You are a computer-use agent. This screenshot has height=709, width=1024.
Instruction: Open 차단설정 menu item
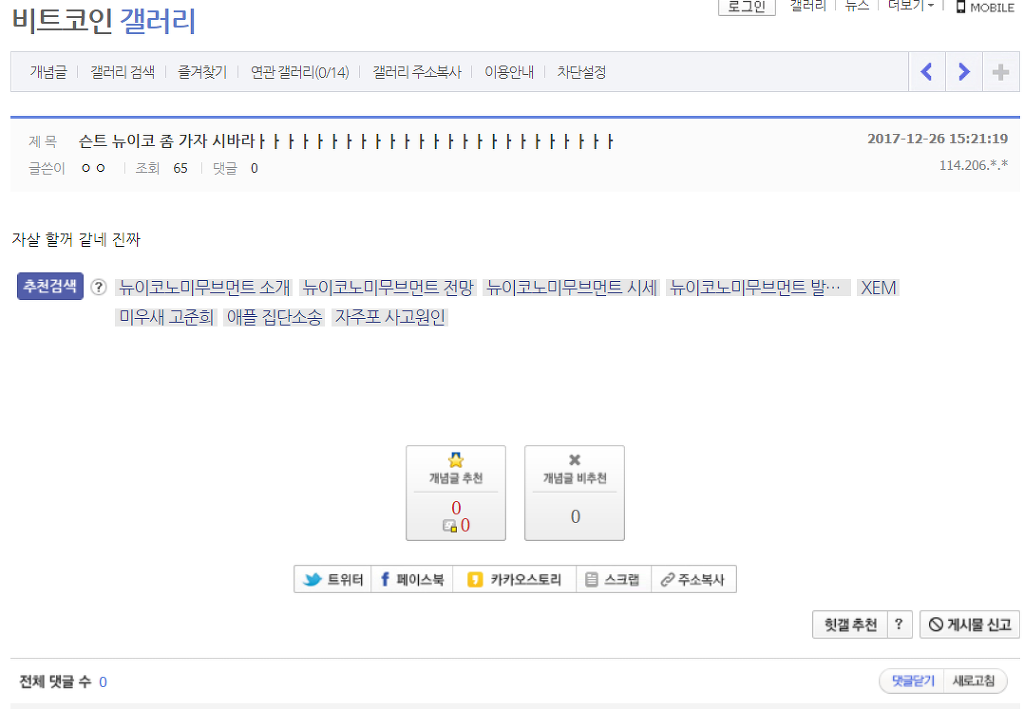(x=581, y=72)
